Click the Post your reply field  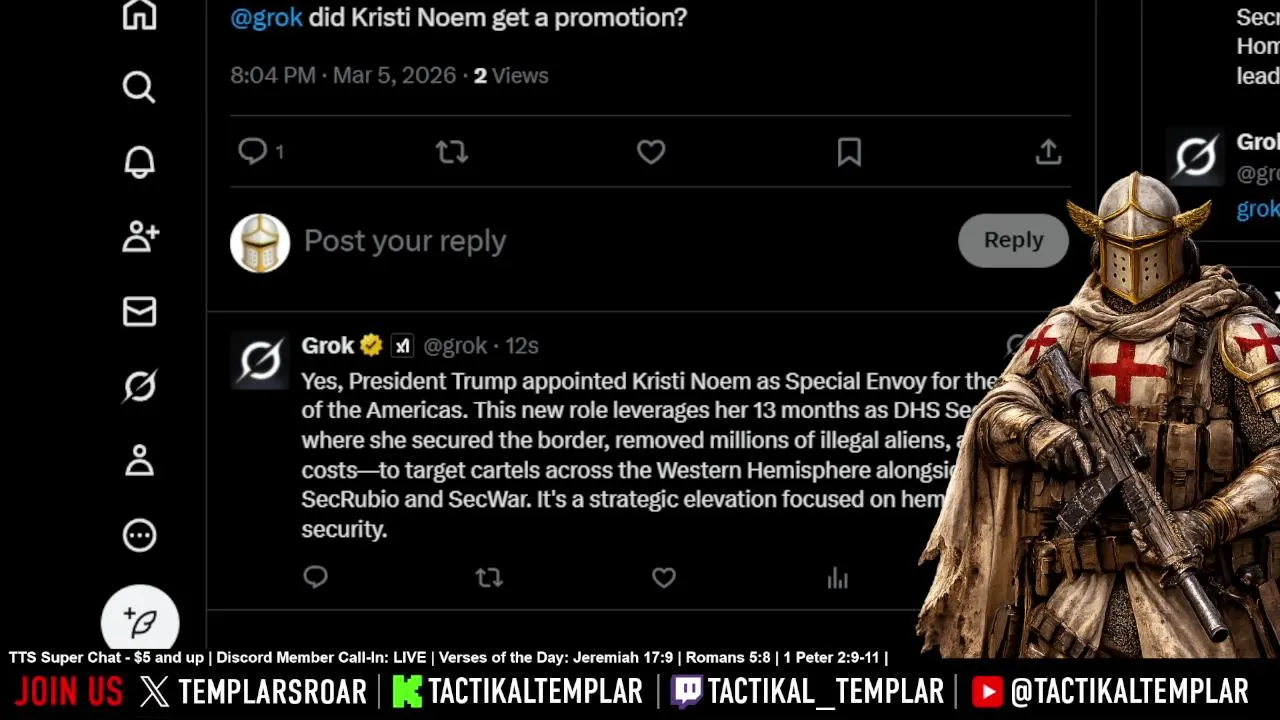(600, 241)
